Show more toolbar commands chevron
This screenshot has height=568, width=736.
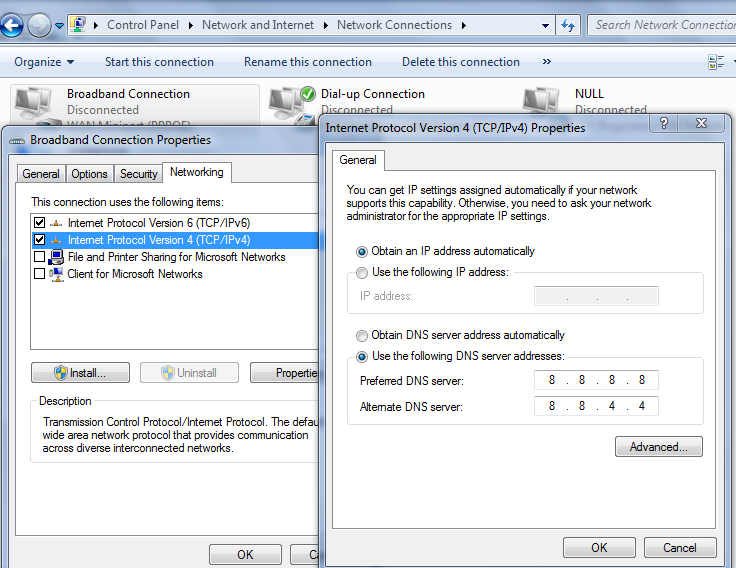(546, 61)
